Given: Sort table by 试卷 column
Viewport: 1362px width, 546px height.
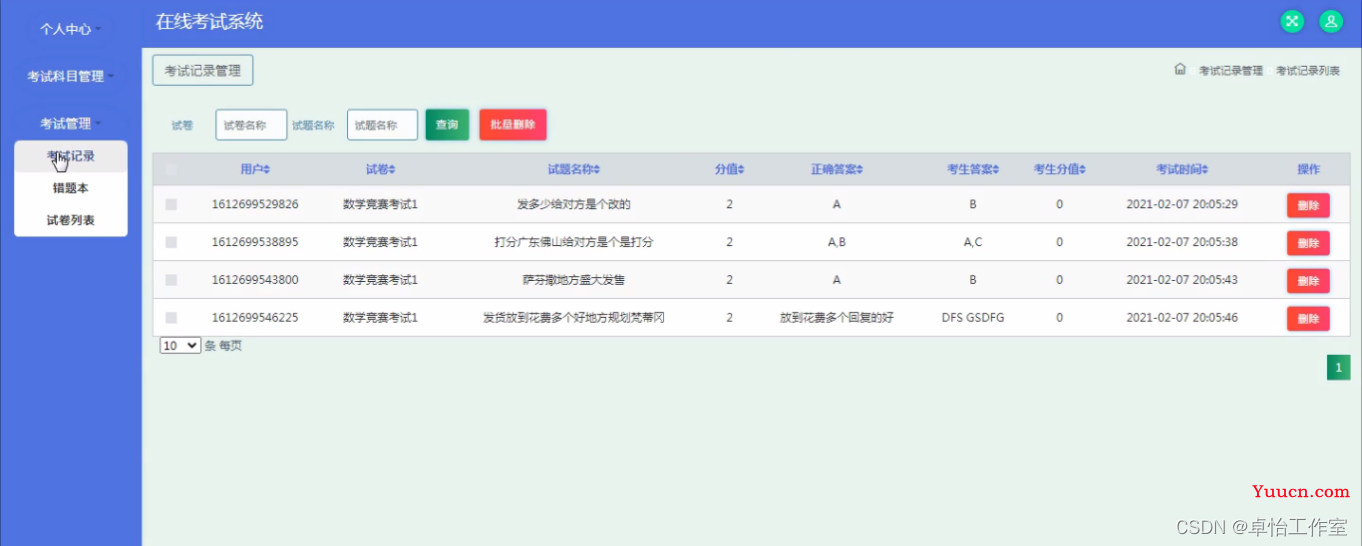Looking at the screenshot, I should coord(380,170).
